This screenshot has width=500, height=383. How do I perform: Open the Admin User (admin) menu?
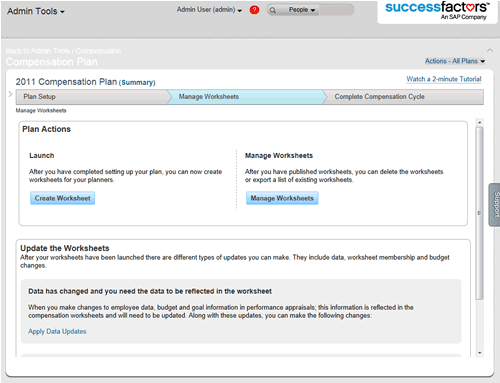click(209, 10)
